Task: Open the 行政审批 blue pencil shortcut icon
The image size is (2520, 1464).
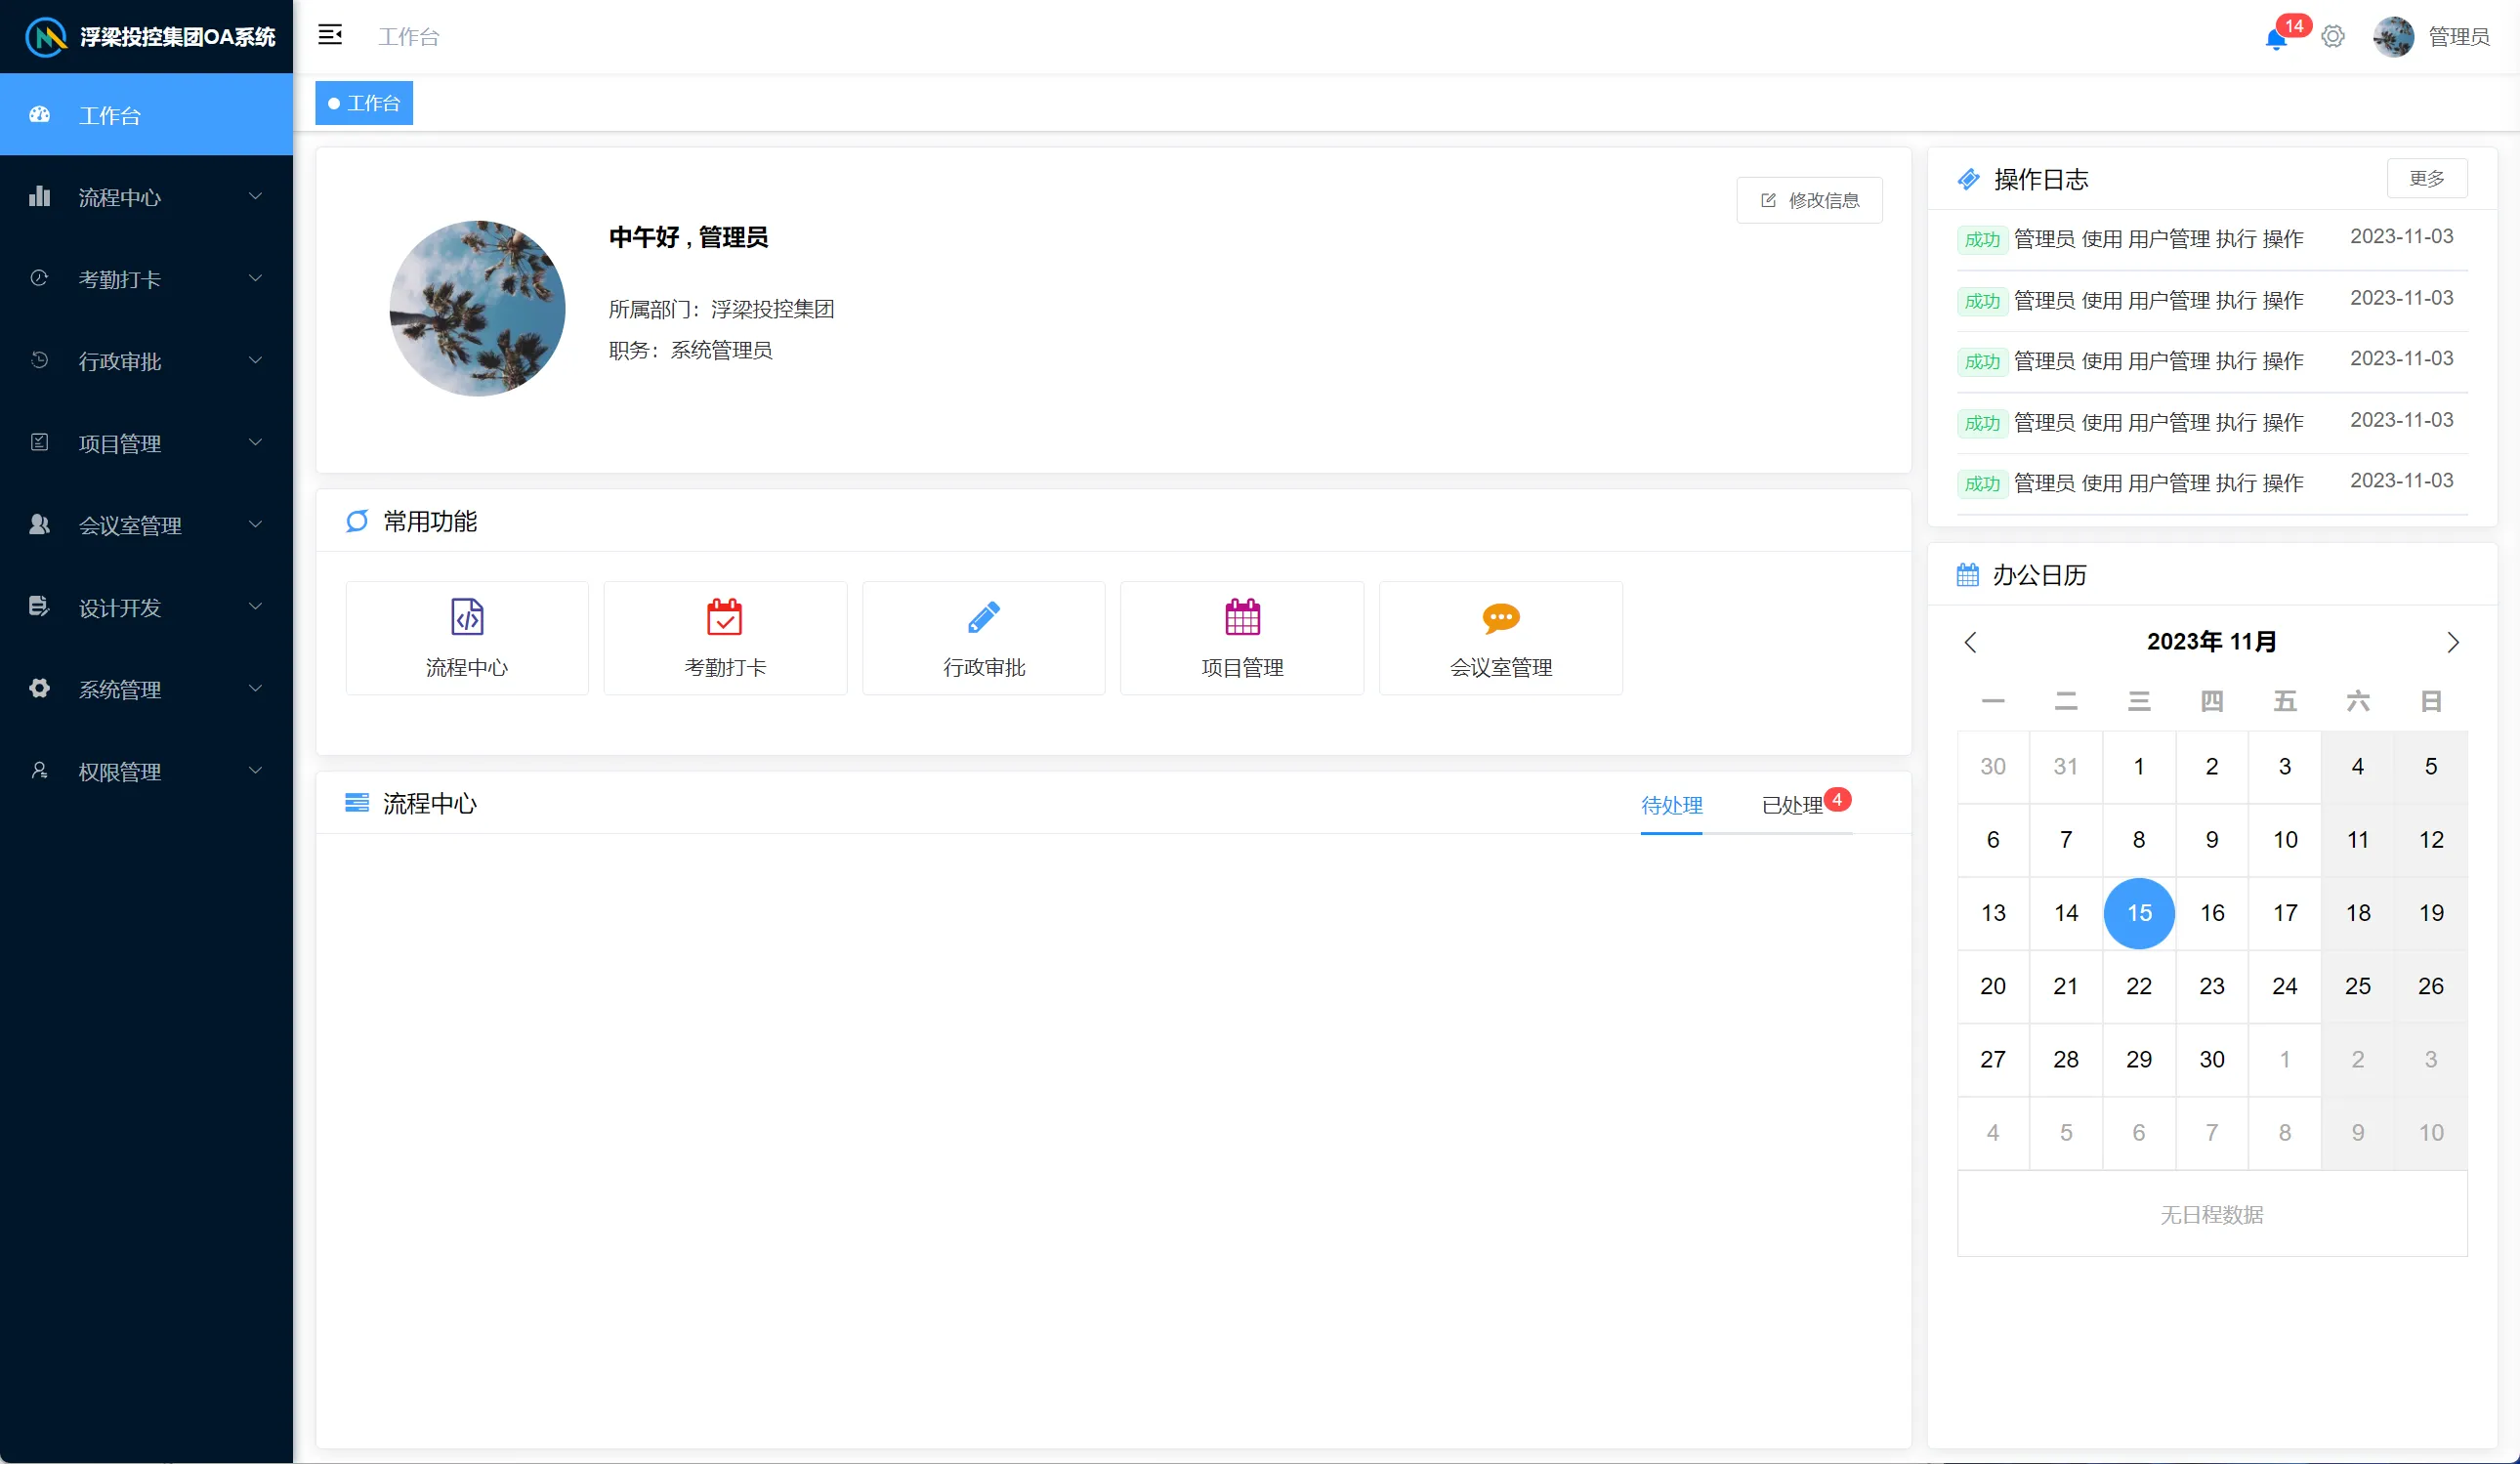Action: pyautogui.click(x=984, y=617)
